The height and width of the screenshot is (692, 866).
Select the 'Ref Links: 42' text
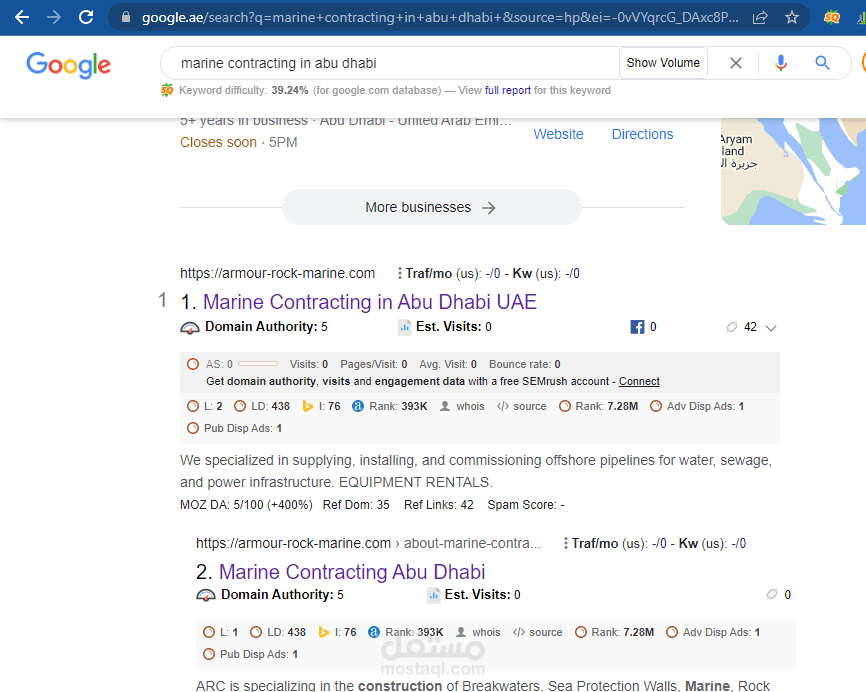pos(439,505)
